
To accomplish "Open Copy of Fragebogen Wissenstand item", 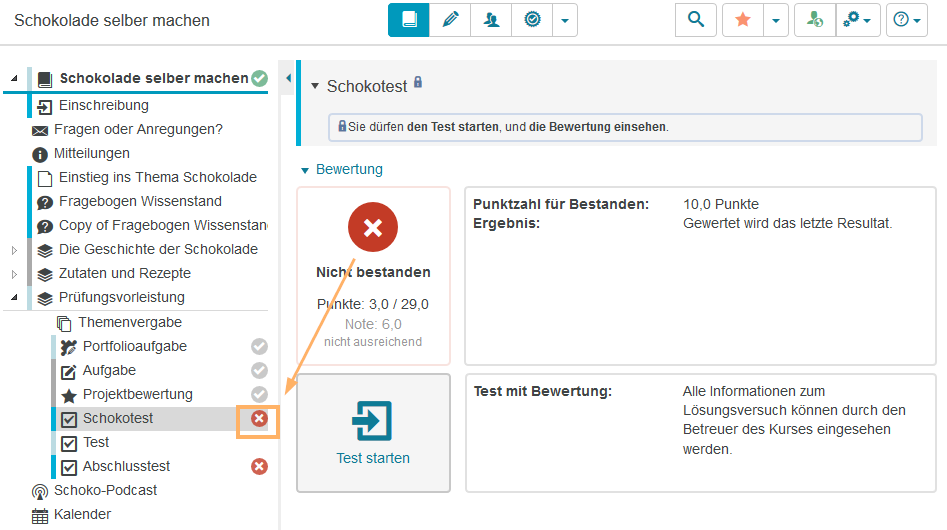I will (x=163, y=225).
